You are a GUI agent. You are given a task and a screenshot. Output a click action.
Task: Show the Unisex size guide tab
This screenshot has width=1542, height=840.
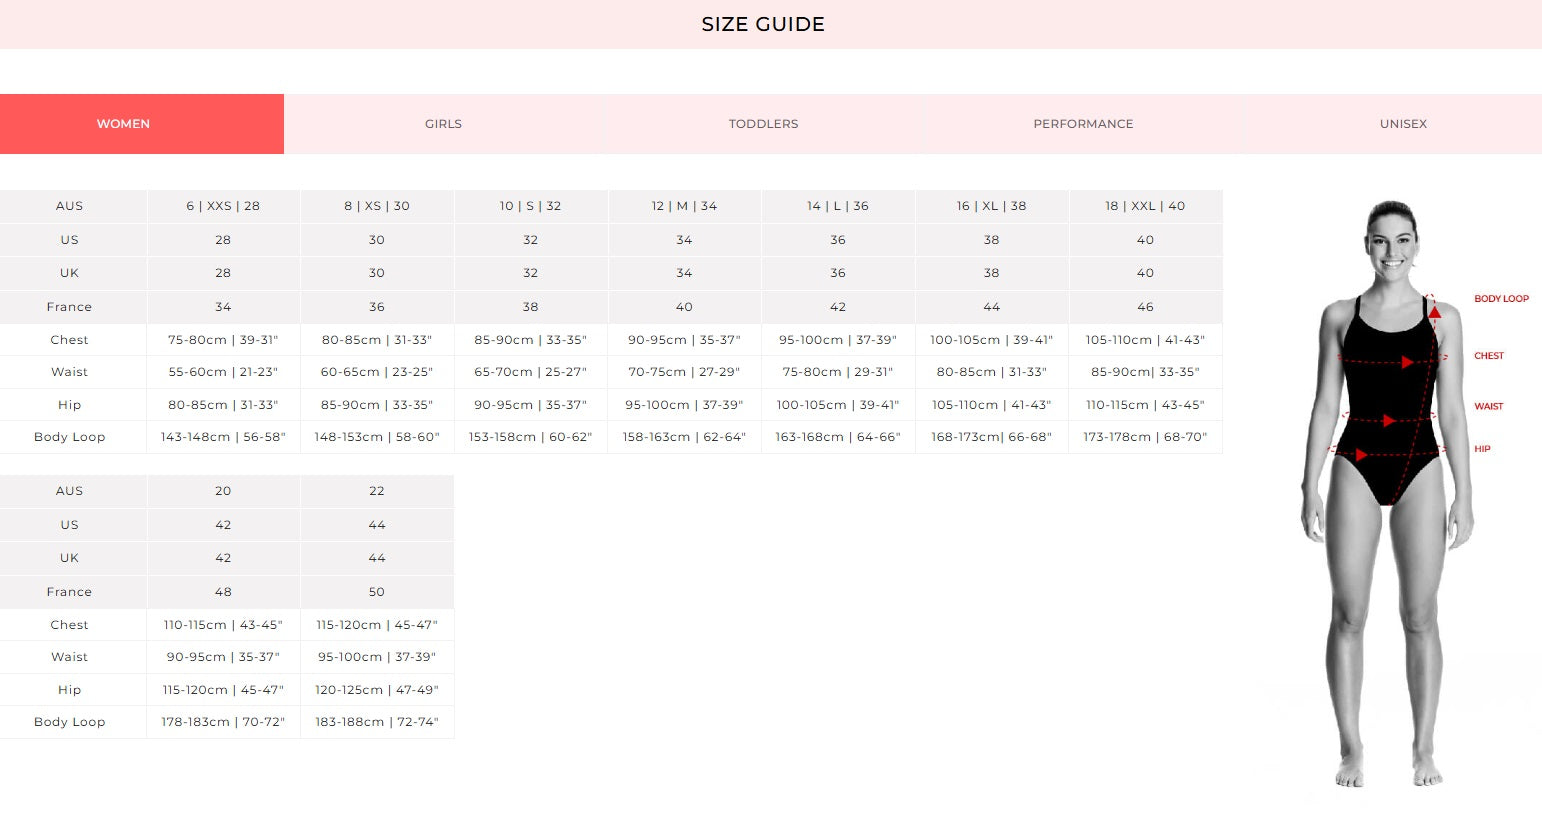(x=1403, y=124)
